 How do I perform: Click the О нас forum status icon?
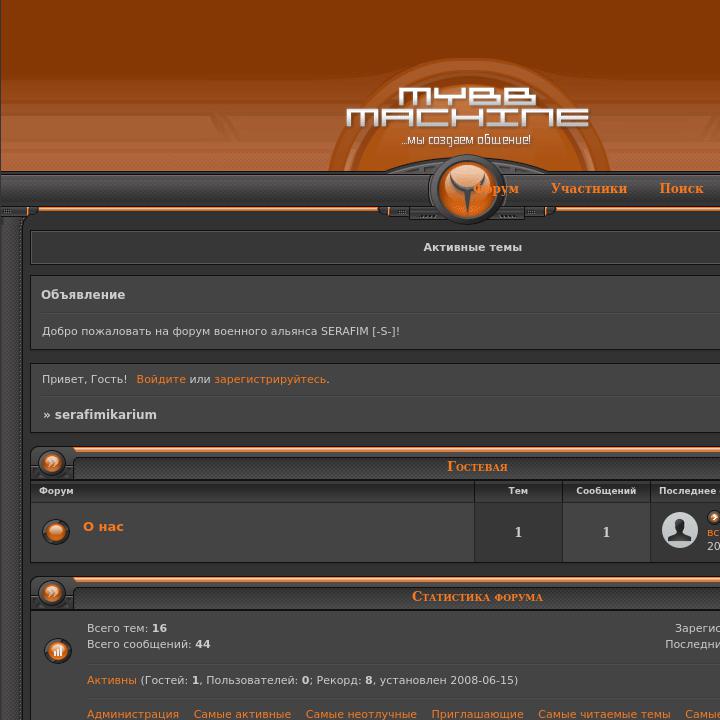tap(56, 532)
